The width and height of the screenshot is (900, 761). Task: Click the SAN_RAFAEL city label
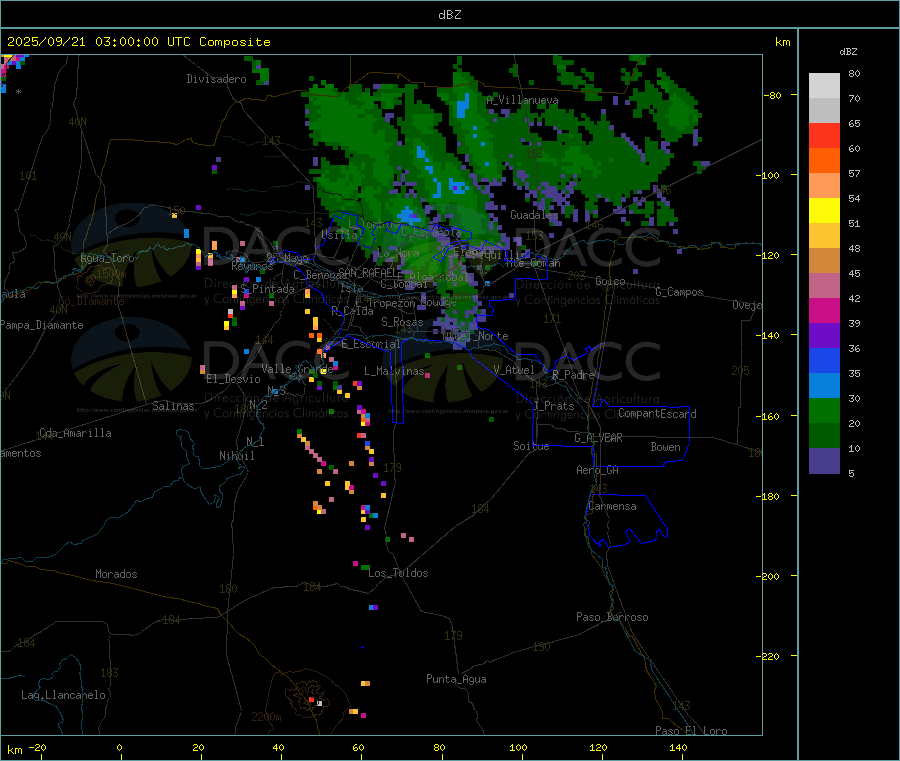click(x=370, y=272)
